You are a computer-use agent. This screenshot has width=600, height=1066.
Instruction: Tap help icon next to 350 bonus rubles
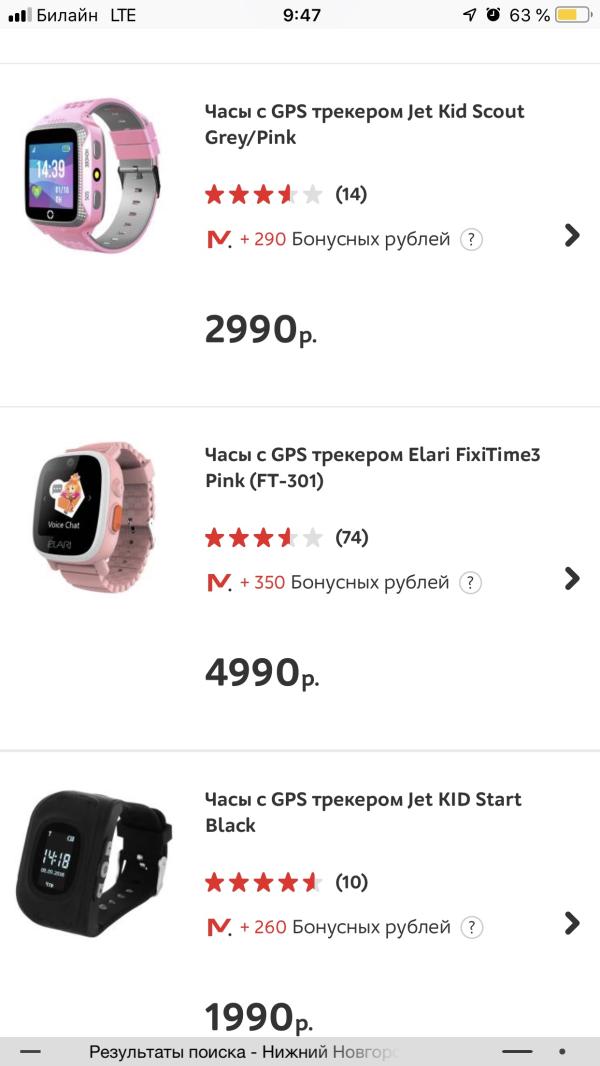coord(471,583)
